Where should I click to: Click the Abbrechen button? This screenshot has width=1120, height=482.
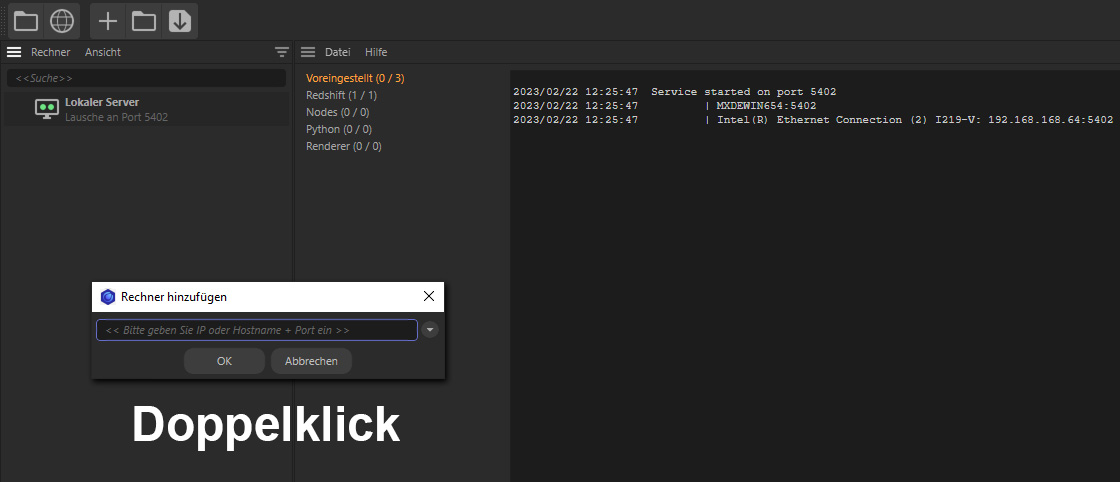[311, 361]
